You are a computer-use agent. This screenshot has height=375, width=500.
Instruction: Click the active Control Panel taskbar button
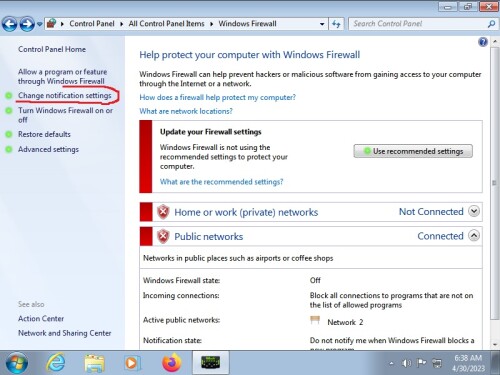tap(210, 363)
